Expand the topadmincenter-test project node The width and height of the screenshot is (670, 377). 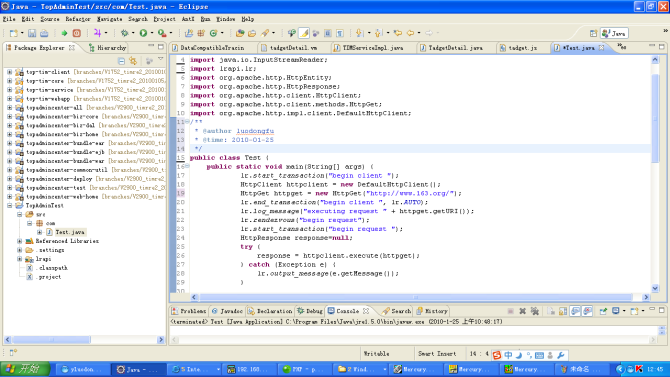9,188
